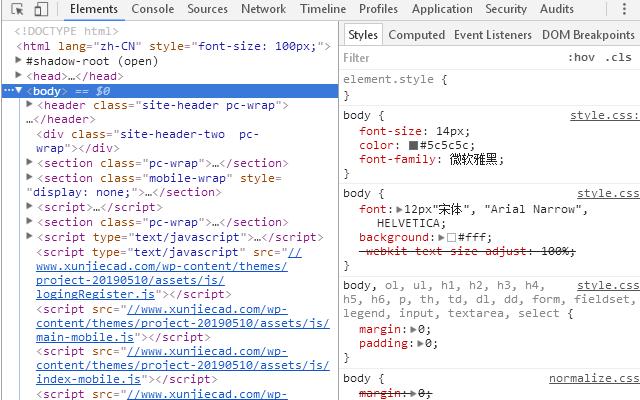Toggle the .cls class editor button

(x=619, y=58)
